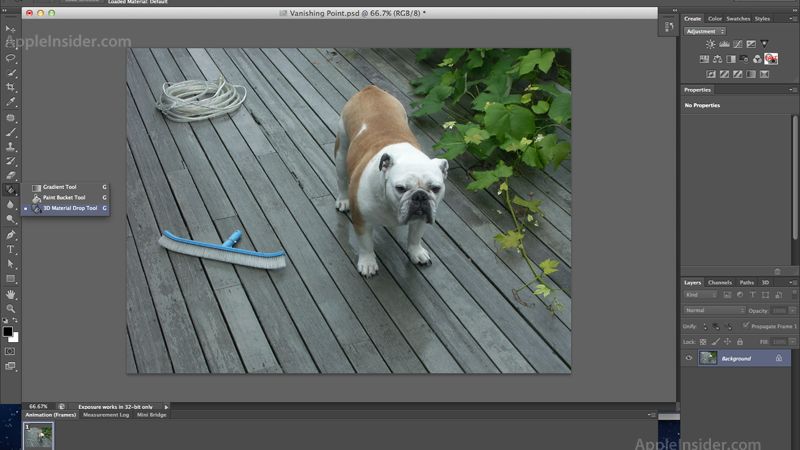The width and height of the screenshot is (800, 450).
Task: Select the Clone Stamp tool
Action: tap(10, 146)
